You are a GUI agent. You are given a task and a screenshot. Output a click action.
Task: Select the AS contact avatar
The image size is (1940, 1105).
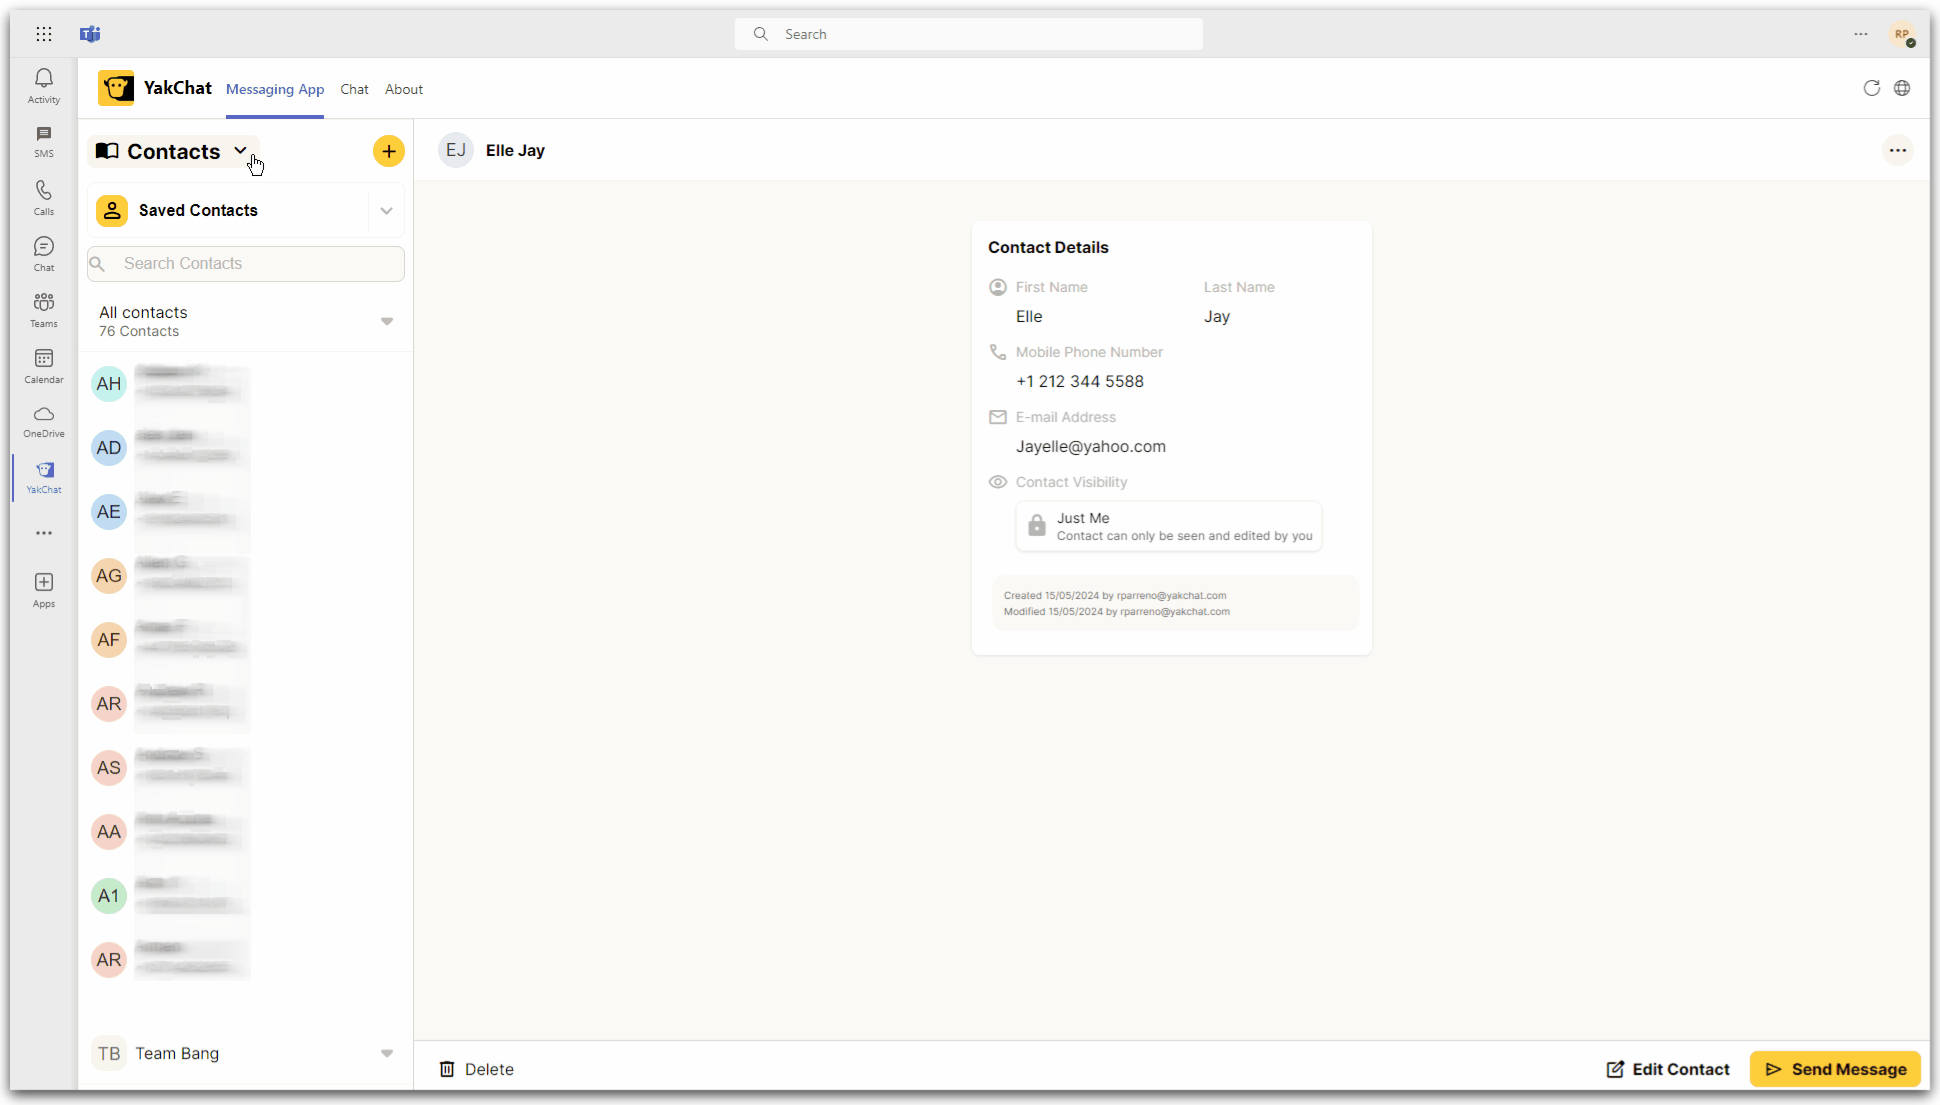[109, 768]
